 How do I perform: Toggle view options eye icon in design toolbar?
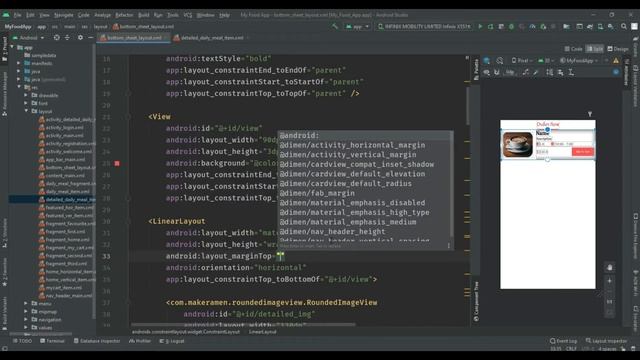tap(487, 72)
